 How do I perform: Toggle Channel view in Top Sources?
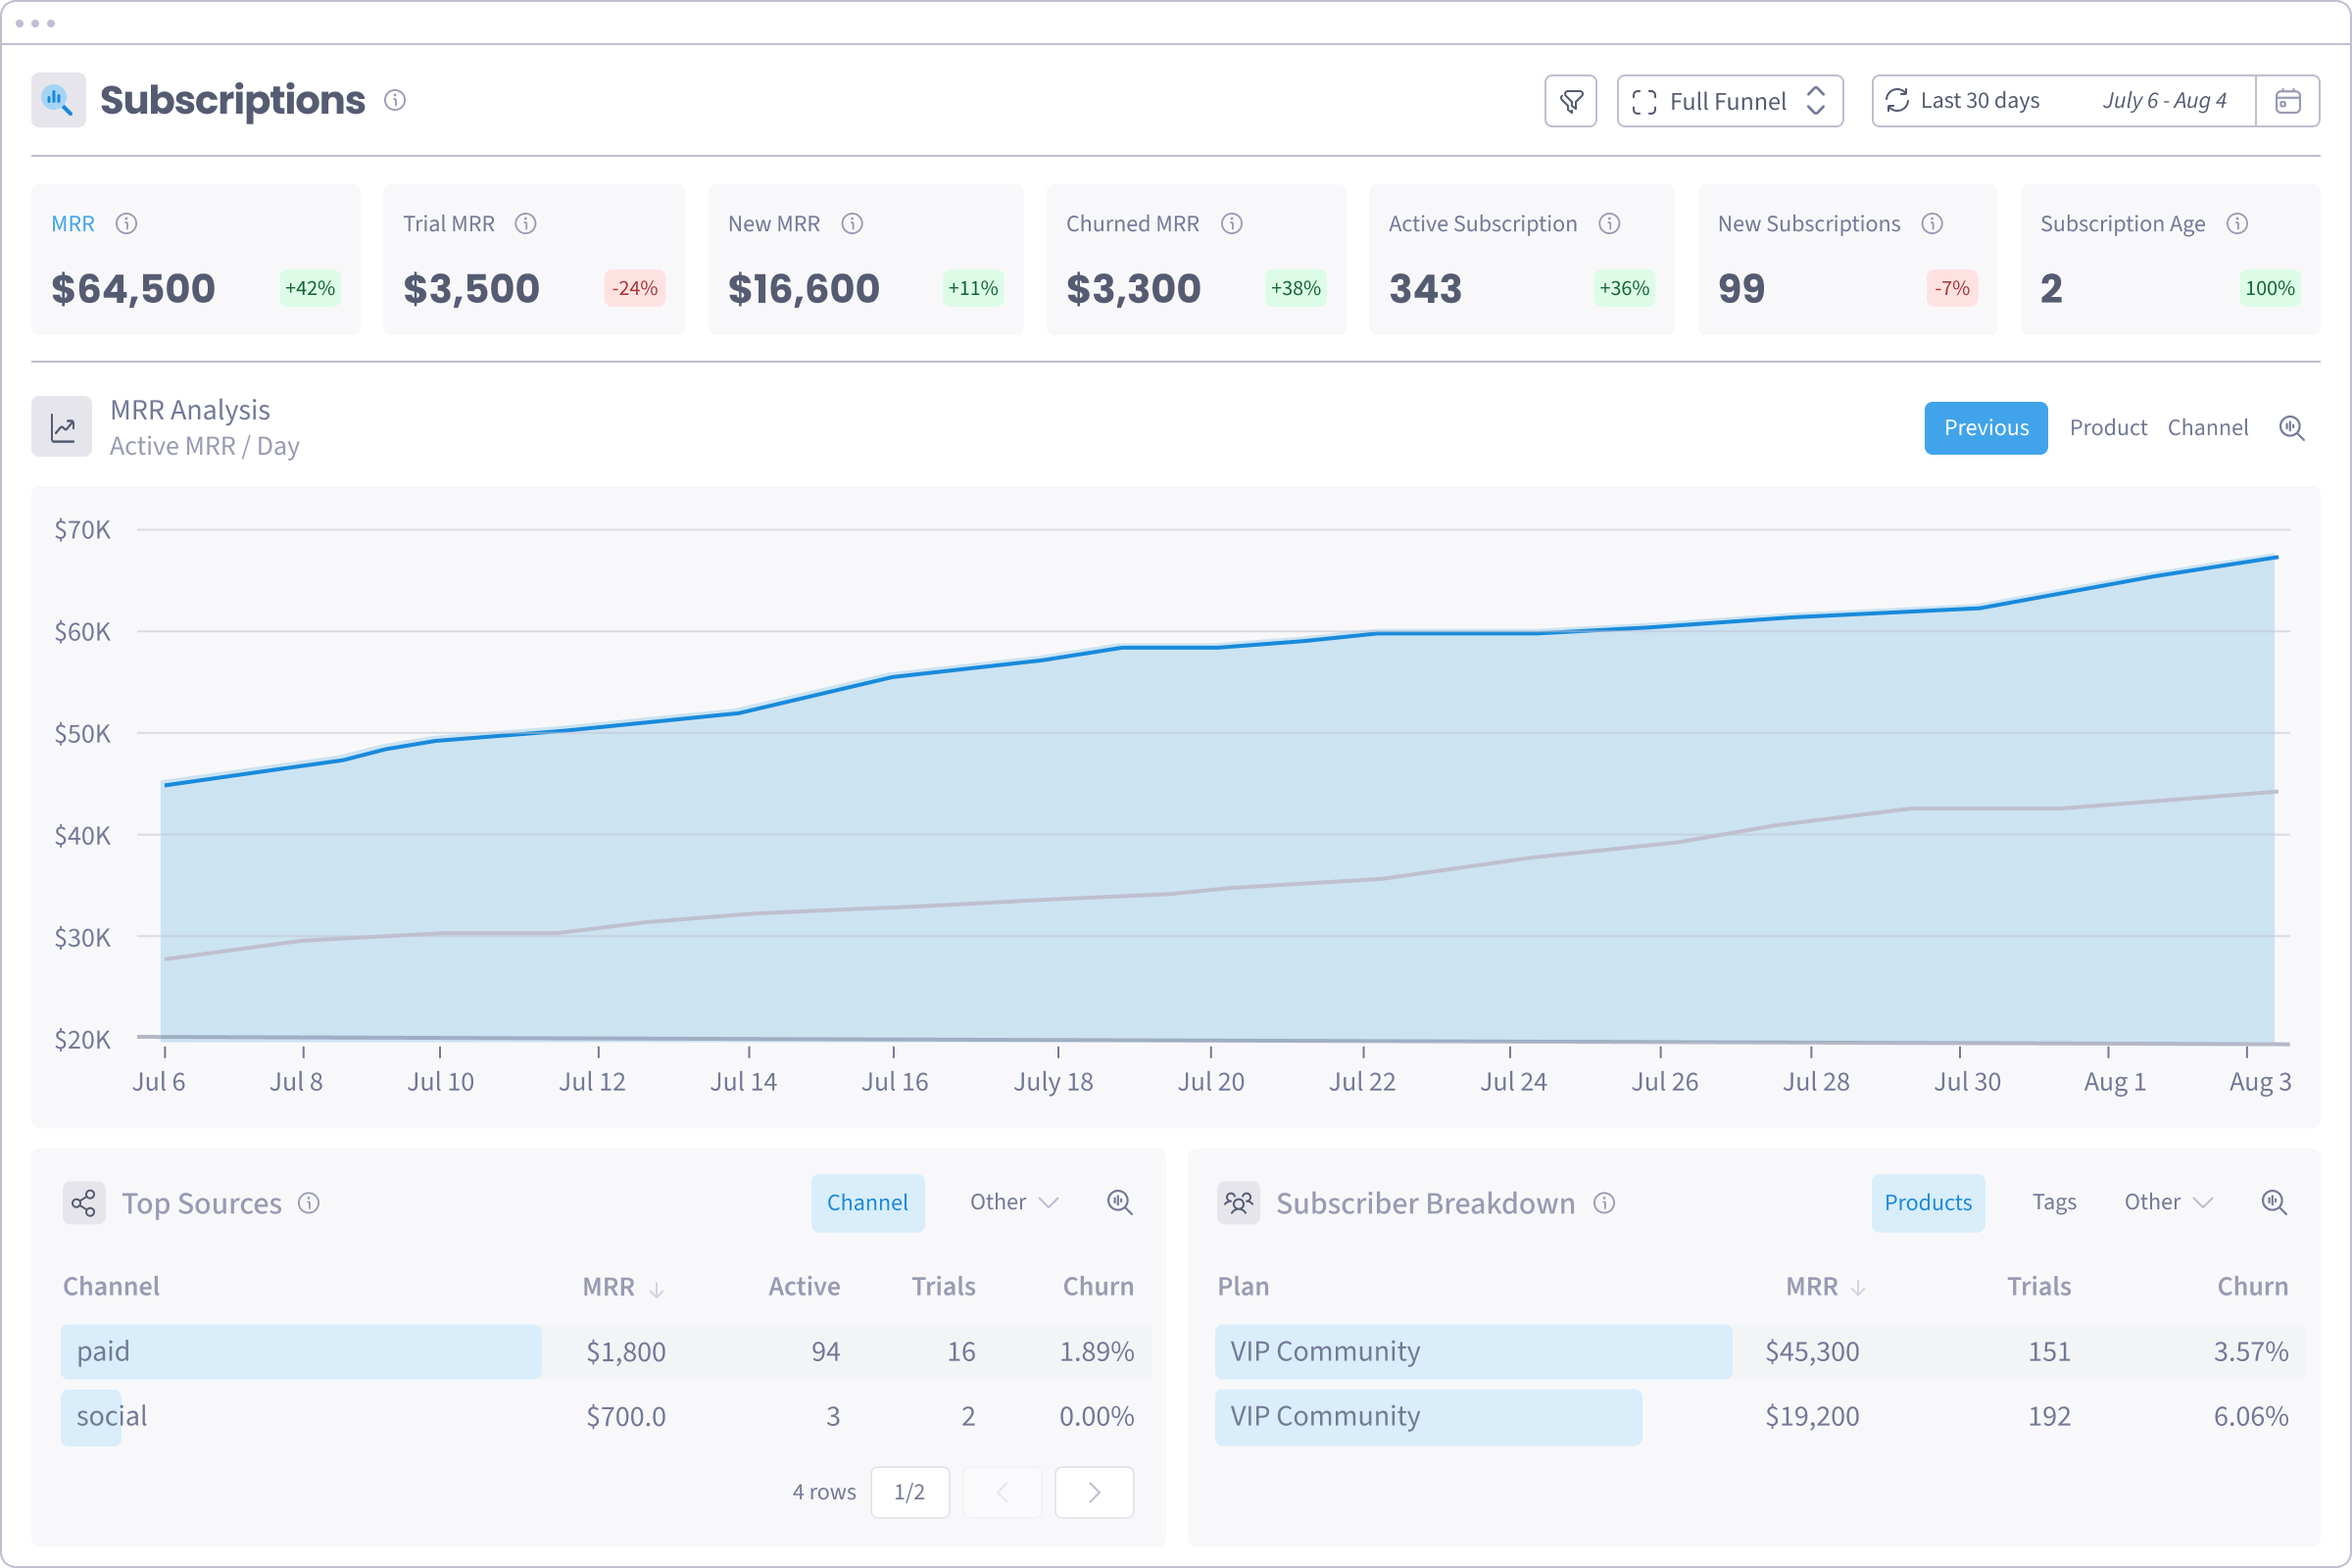(867, 1202)
